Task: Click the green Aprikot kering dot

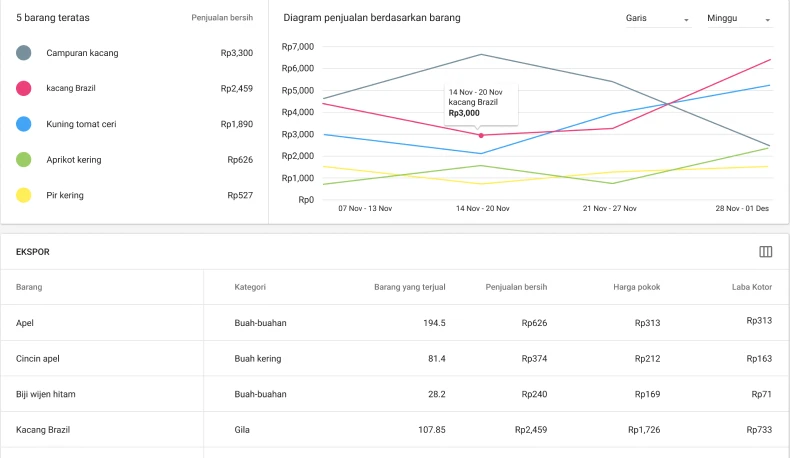Action: [x=24, y=160]
